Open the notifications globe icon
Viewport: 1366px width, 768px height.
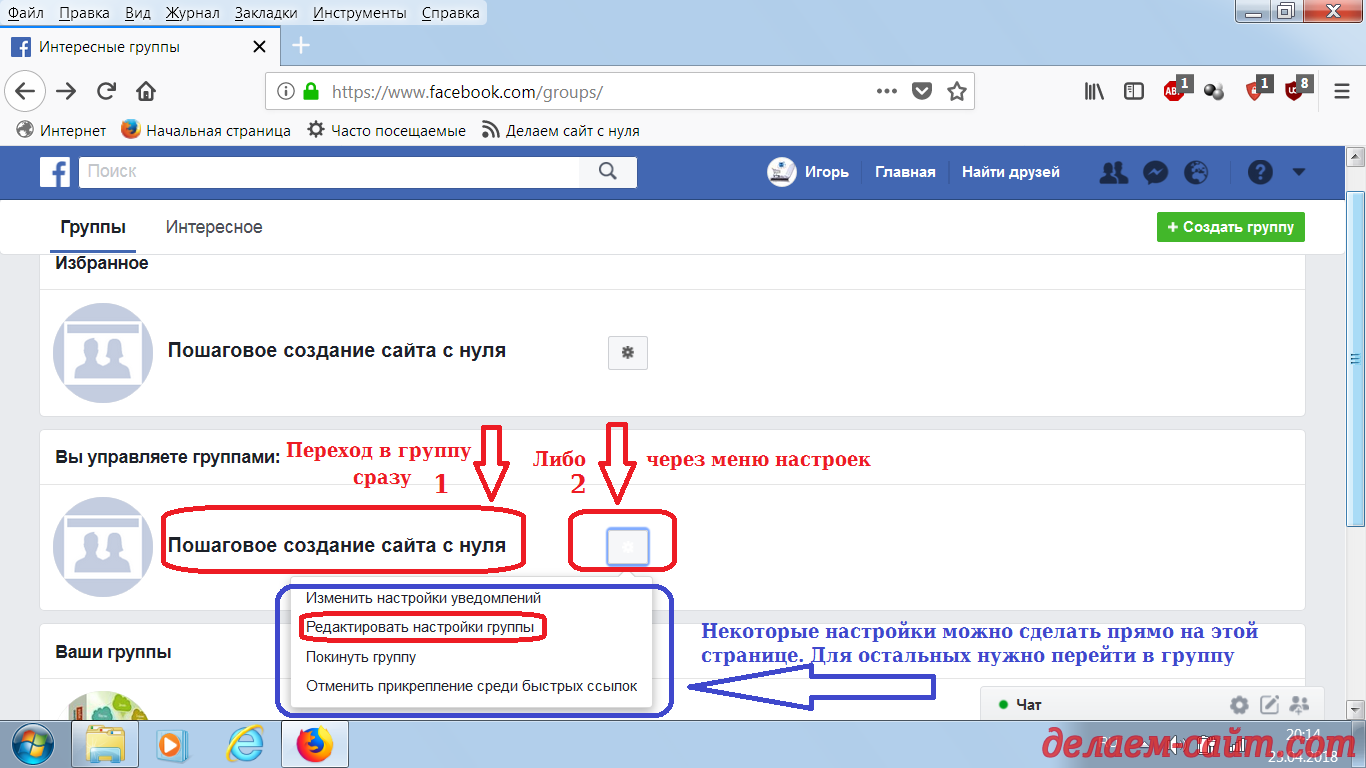(1195, 172)
